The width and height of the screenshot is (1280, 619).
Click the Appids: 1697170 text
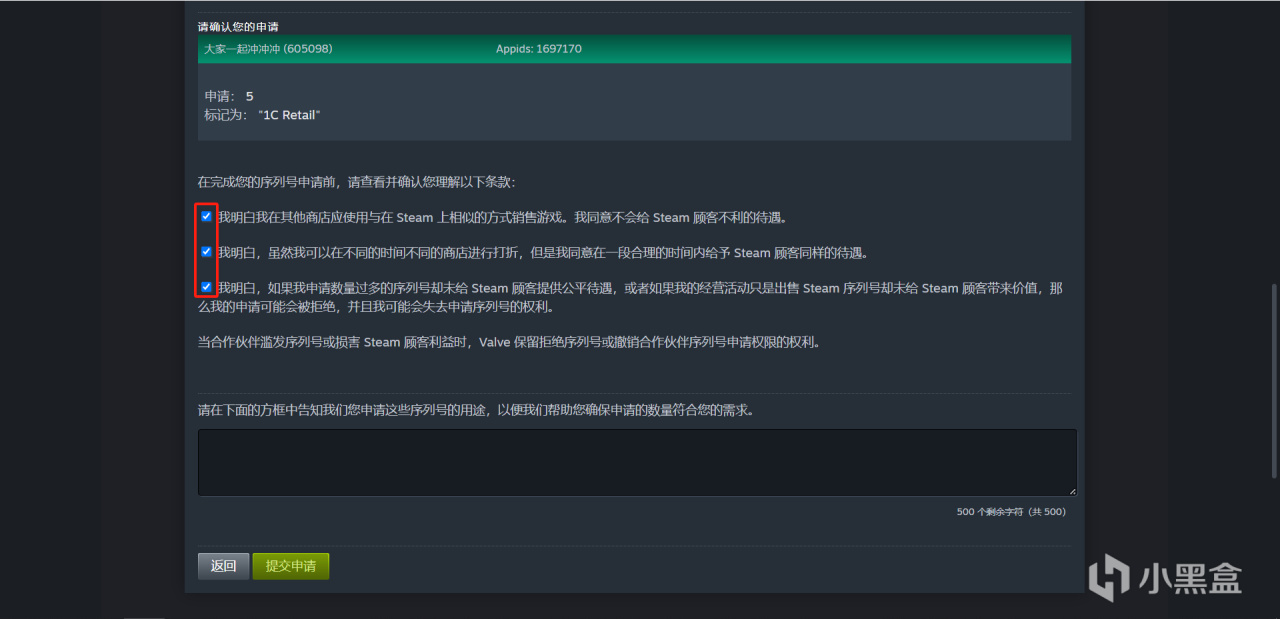click(x=539, y=49)
